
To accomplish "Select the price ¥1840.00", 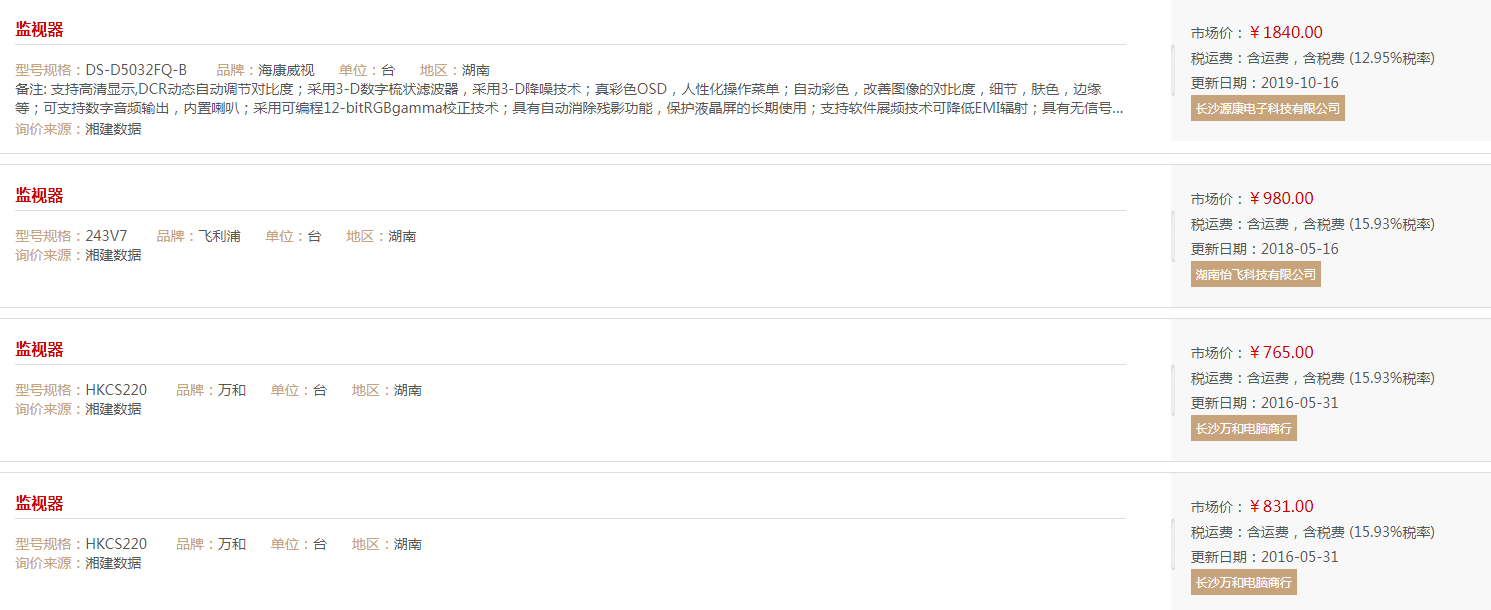I will 1286,32.
